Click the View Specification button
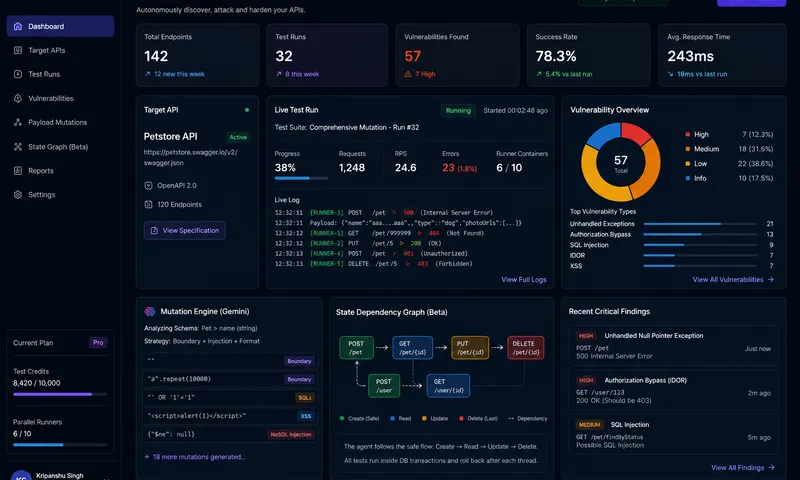 184,231
